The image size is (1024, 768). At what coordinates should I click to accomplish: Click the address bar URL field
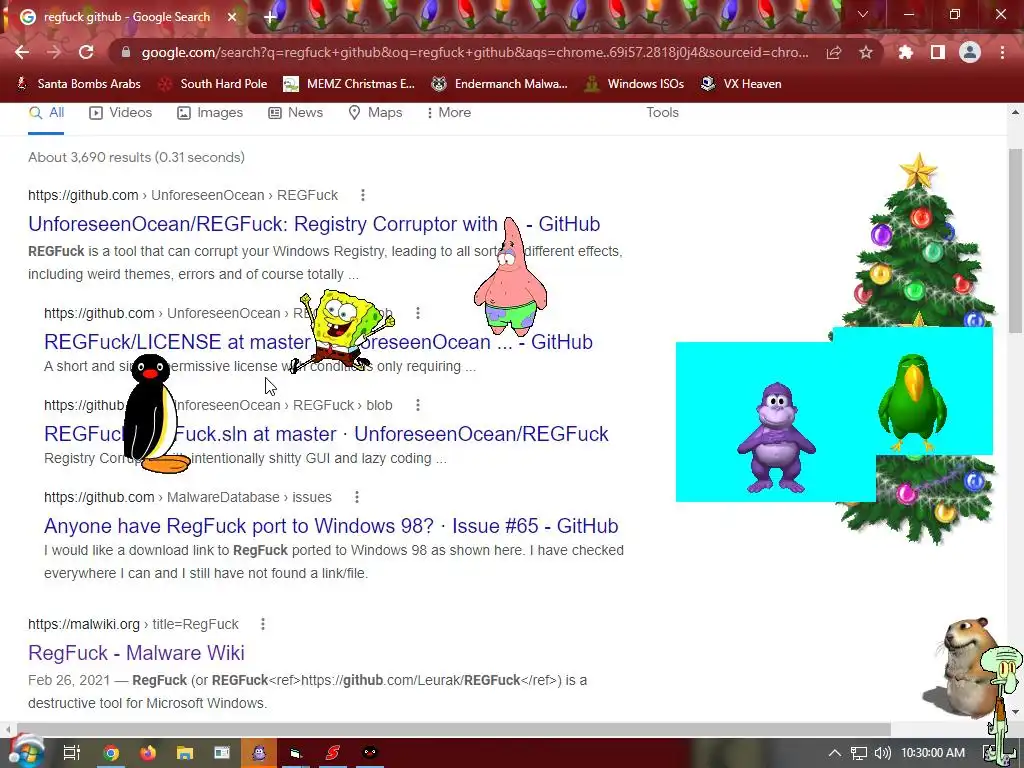pos(475,52)
